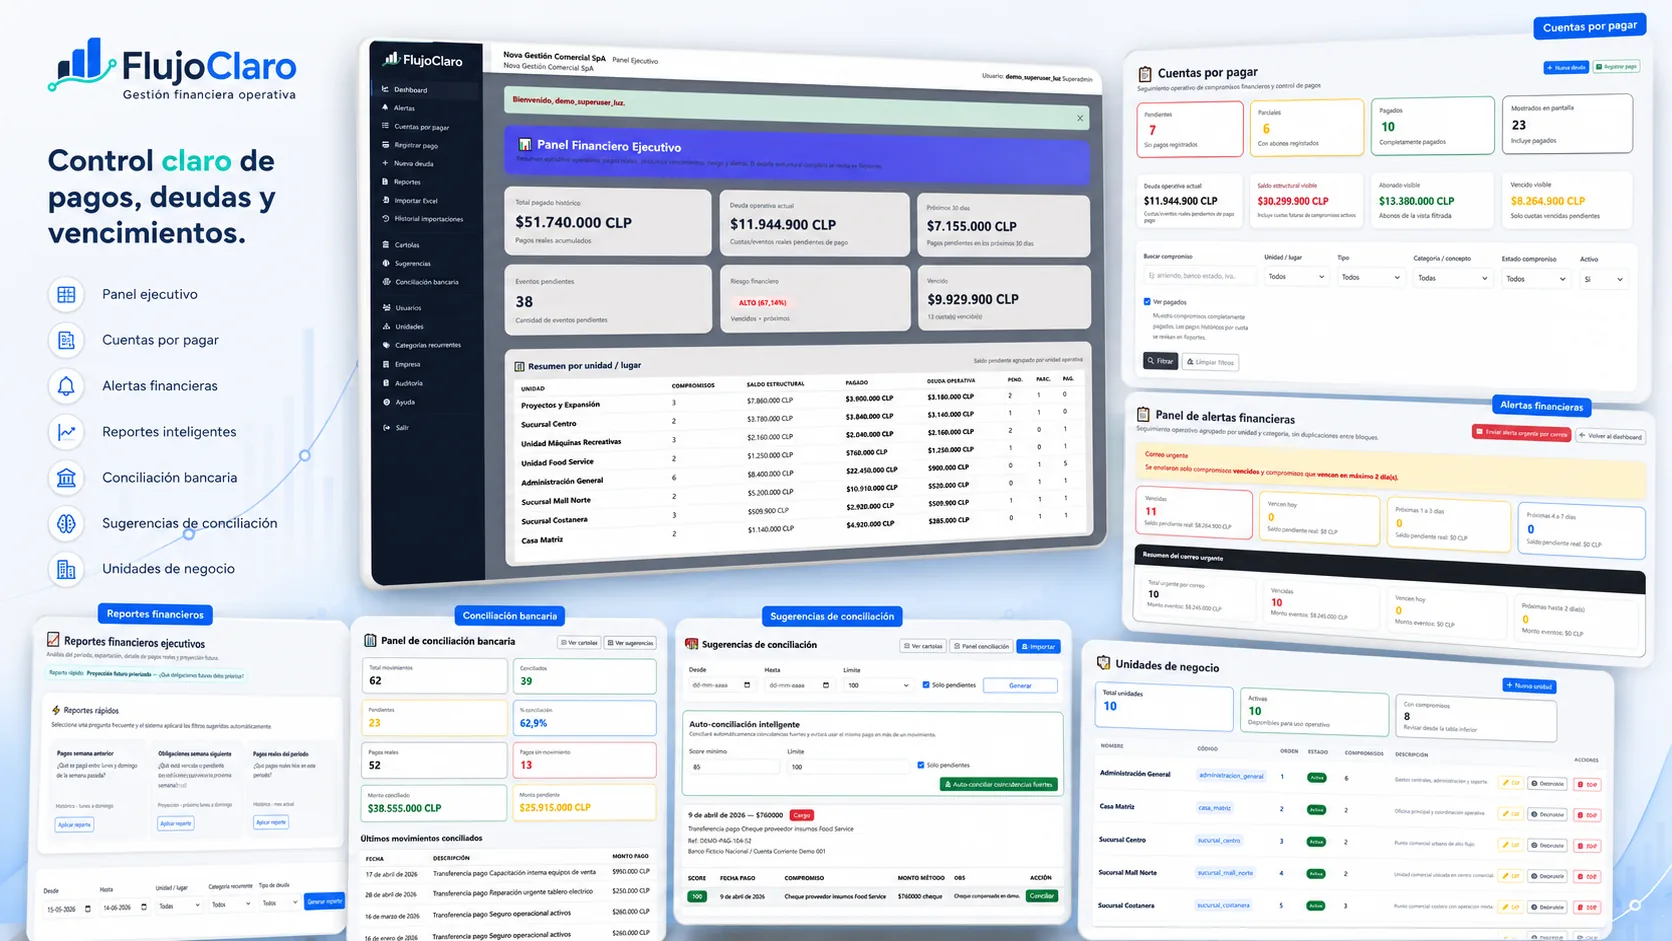Viewport: 1672px width, 941px height.
Task: Open the Unidad / lugar dropdown in the reports panel
Action: coord(178,905)
